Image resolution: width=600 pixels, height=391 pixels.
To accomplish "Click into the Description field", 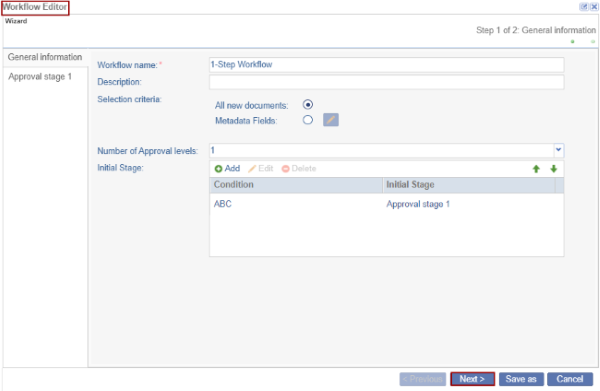I will tap(386, 82).
